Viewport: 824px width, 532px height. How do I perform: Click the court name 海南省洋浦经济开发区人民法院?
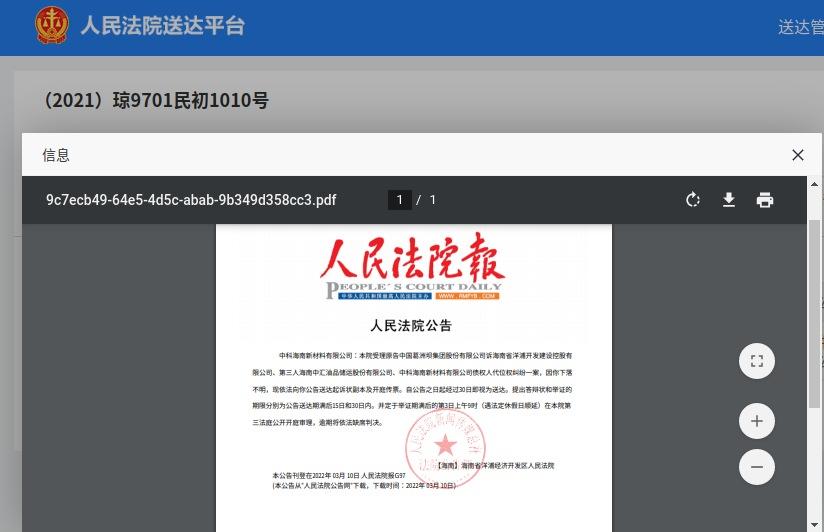[507, 466]
